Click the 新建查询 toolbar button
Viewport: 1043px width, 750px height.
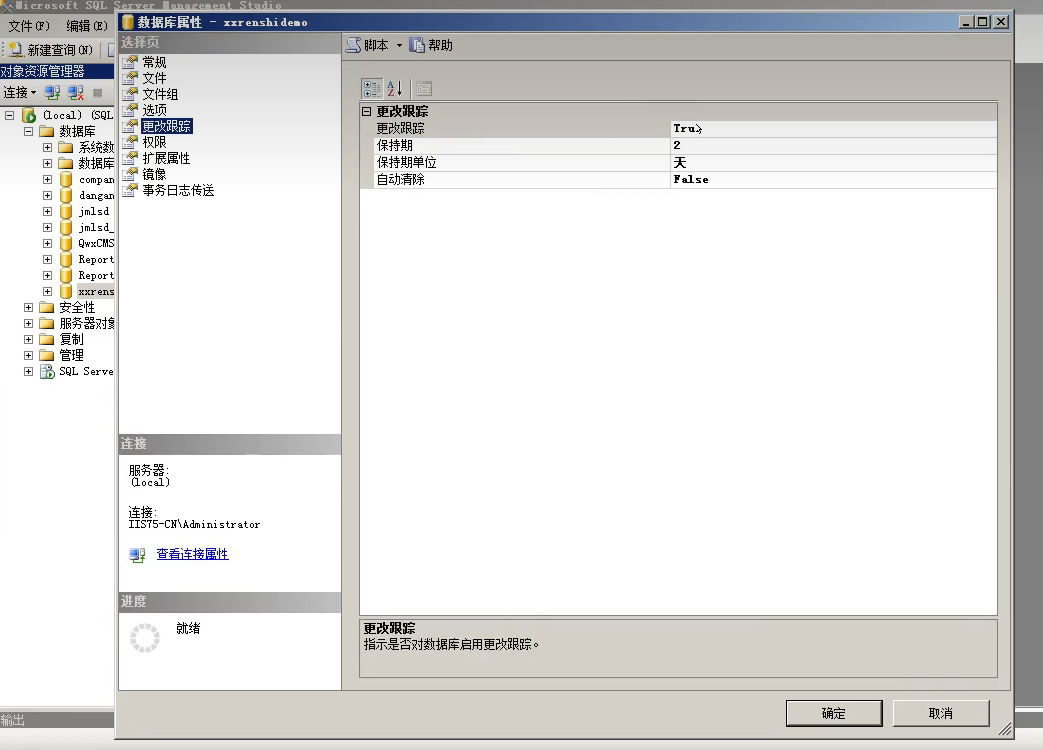coord(50,50)
